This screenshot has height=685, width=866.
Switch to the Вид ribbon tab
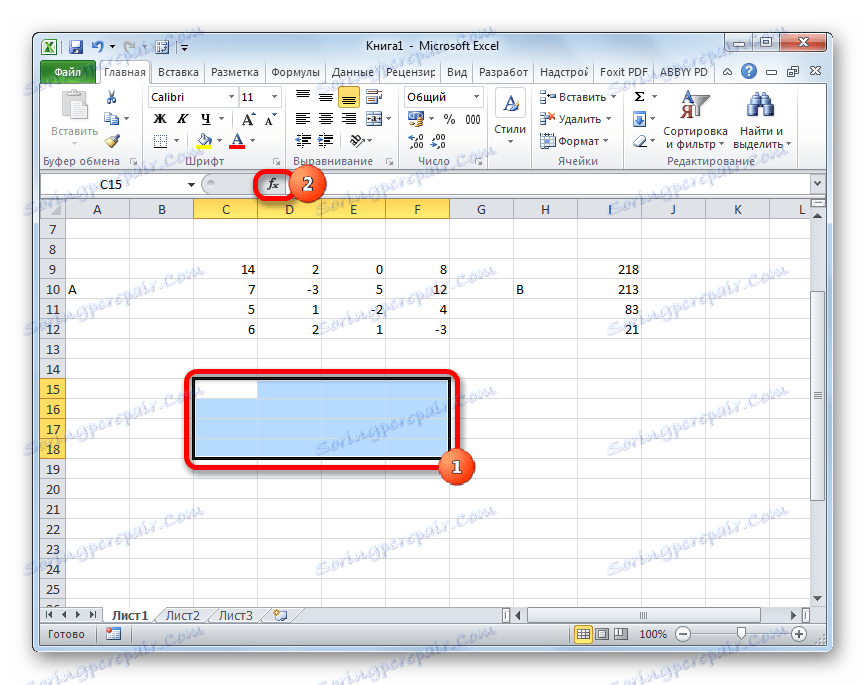[x=457, y=72]
